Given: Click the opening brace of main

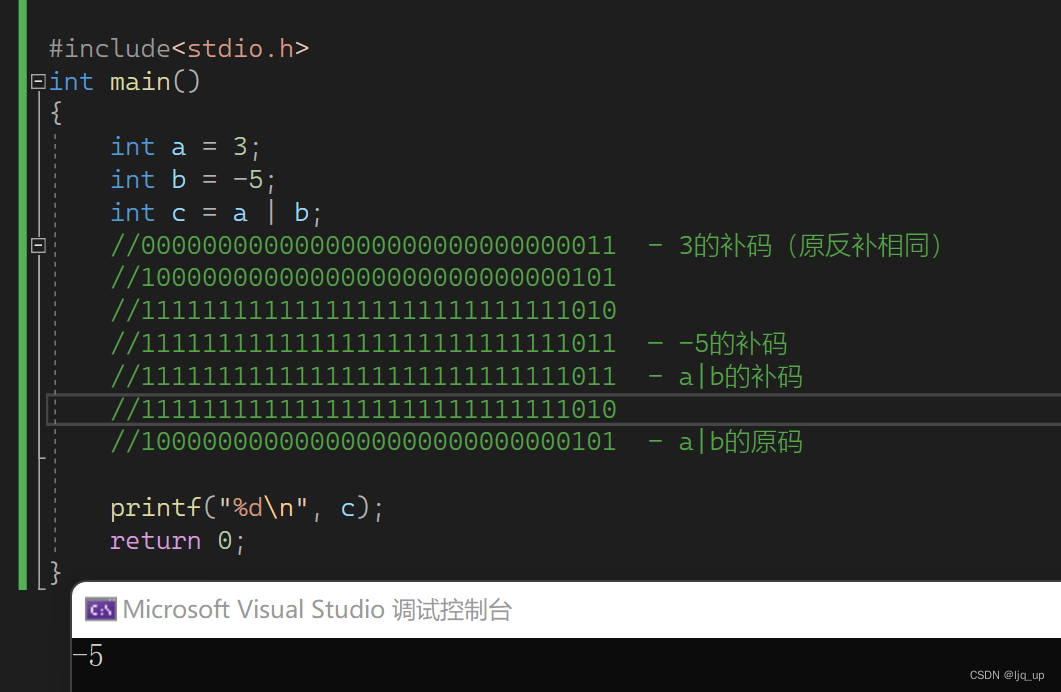Looking at the screenshot, I should tap(56, 112).
